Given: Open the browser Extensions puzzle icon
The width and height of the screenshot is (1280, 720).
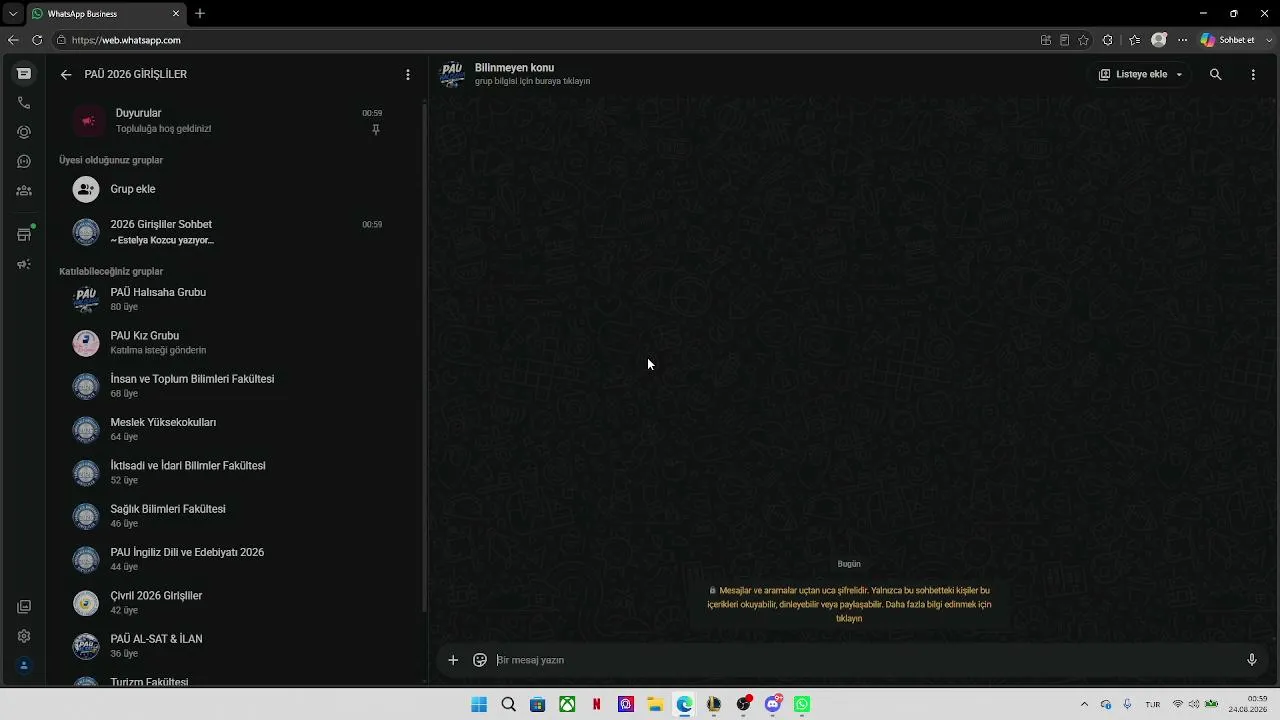Looking at the screenshot, I should (x=1108, y=40).
